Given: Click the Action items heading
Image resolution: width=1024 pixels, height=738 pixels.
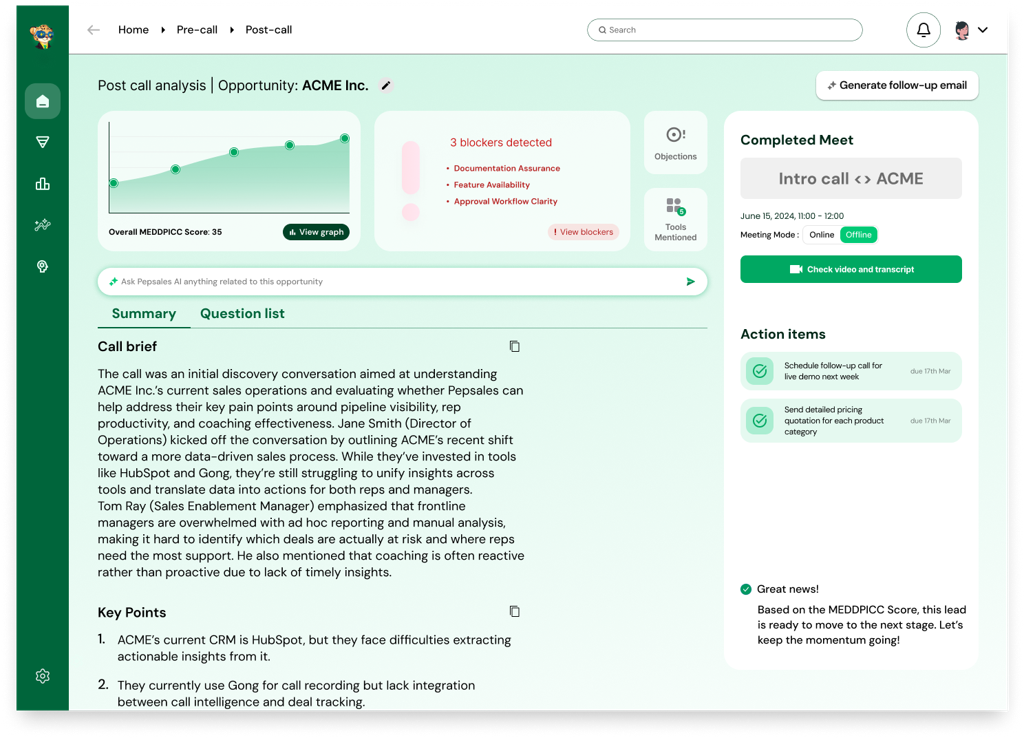Looking at the screenshot, I should 782,334.
